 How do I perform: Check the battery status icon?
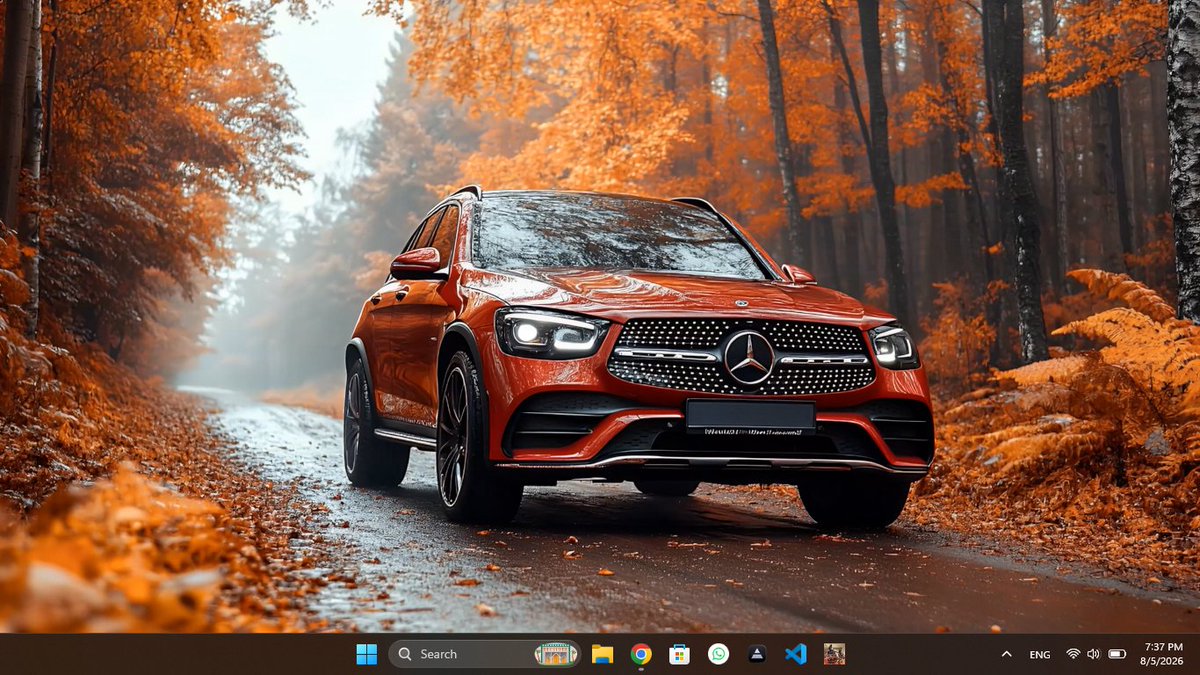[x=1117, y=654]
